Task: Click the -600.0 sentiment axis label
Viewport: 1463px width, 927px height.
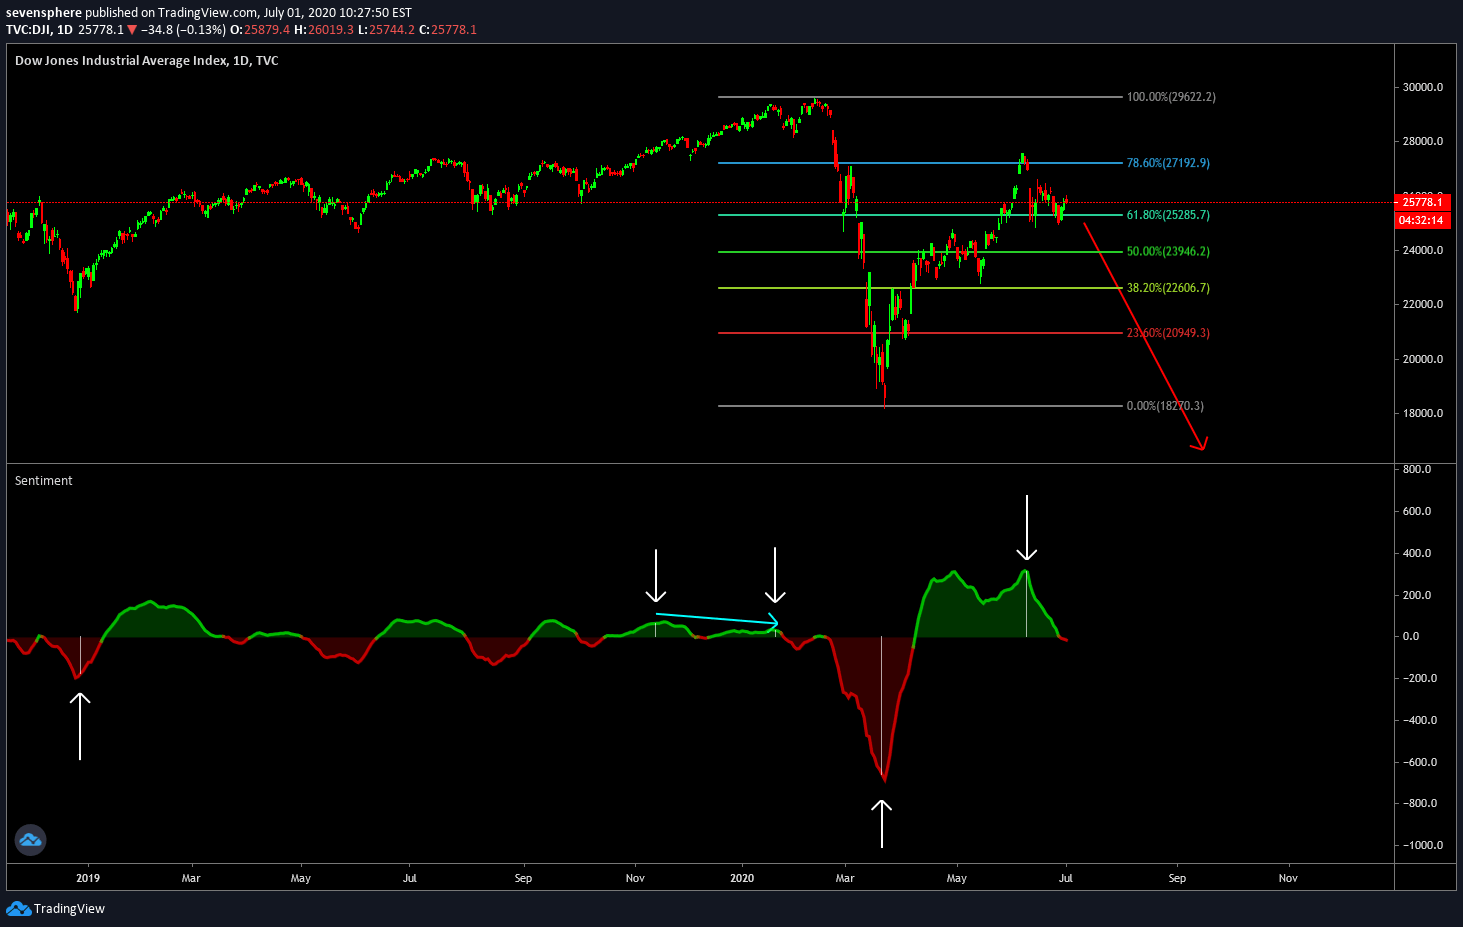Action: (x=1419, y=762)
